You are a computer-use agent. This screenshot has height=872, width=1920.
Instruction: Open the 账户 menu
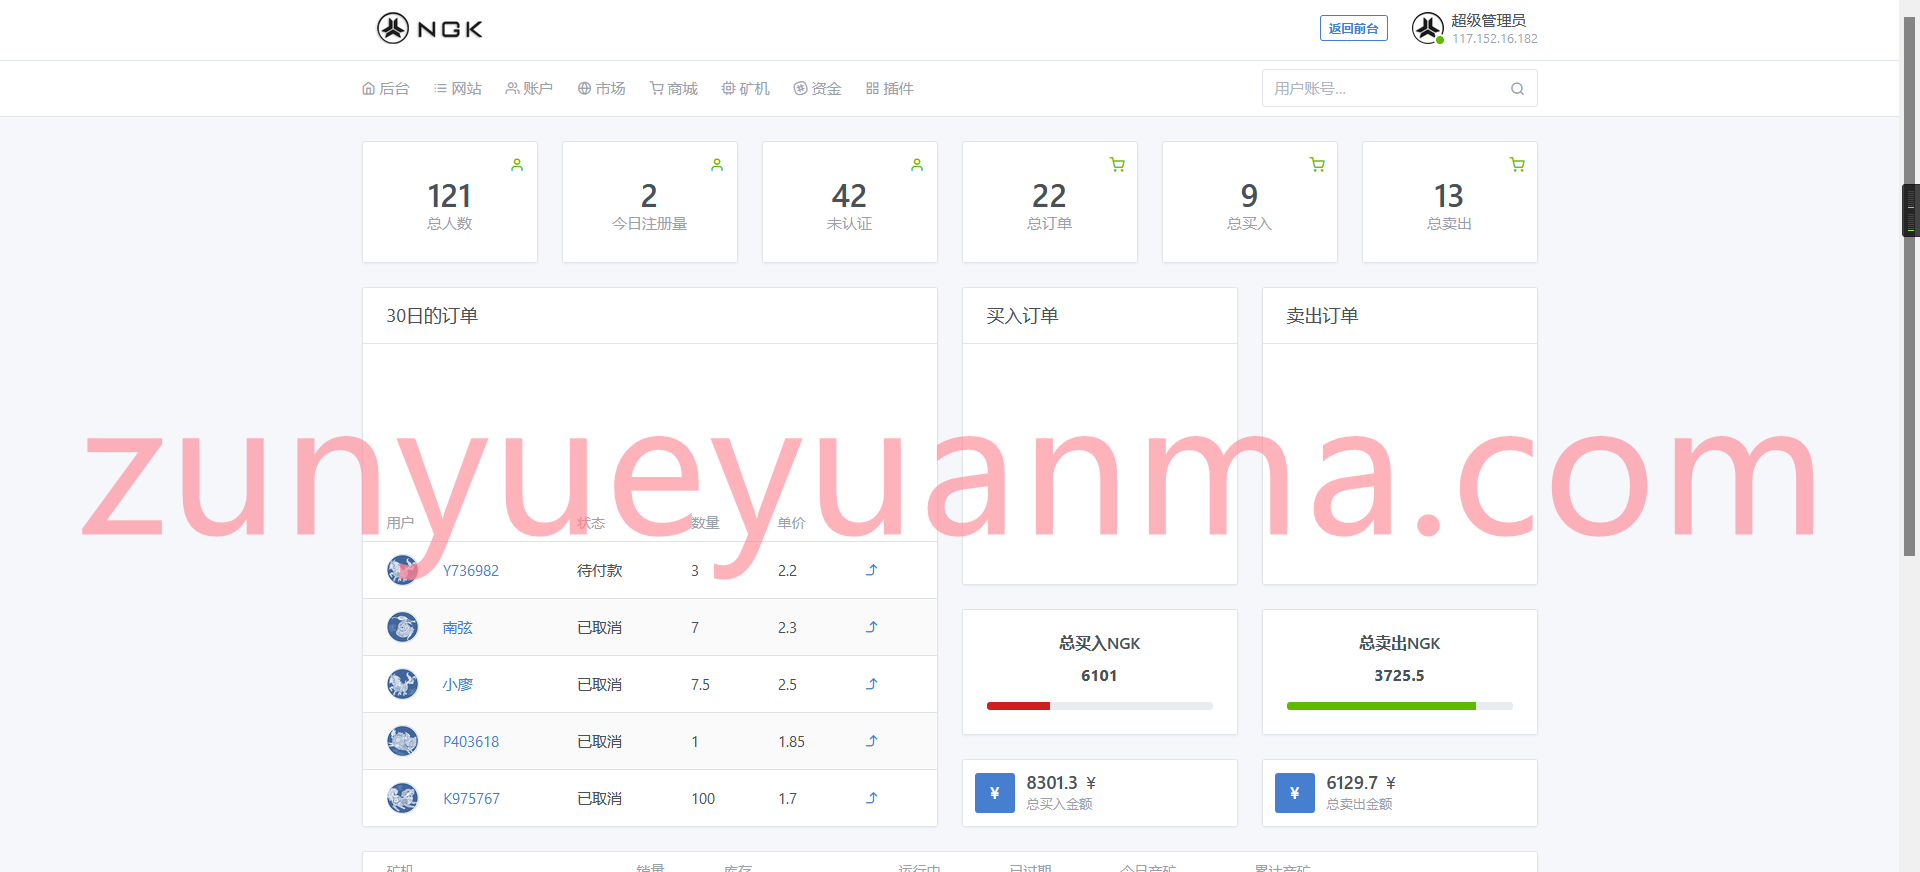click(529, 88)
